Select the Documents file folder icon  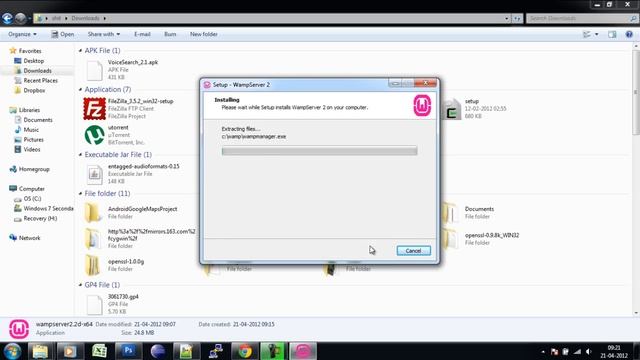pos(450,213)
